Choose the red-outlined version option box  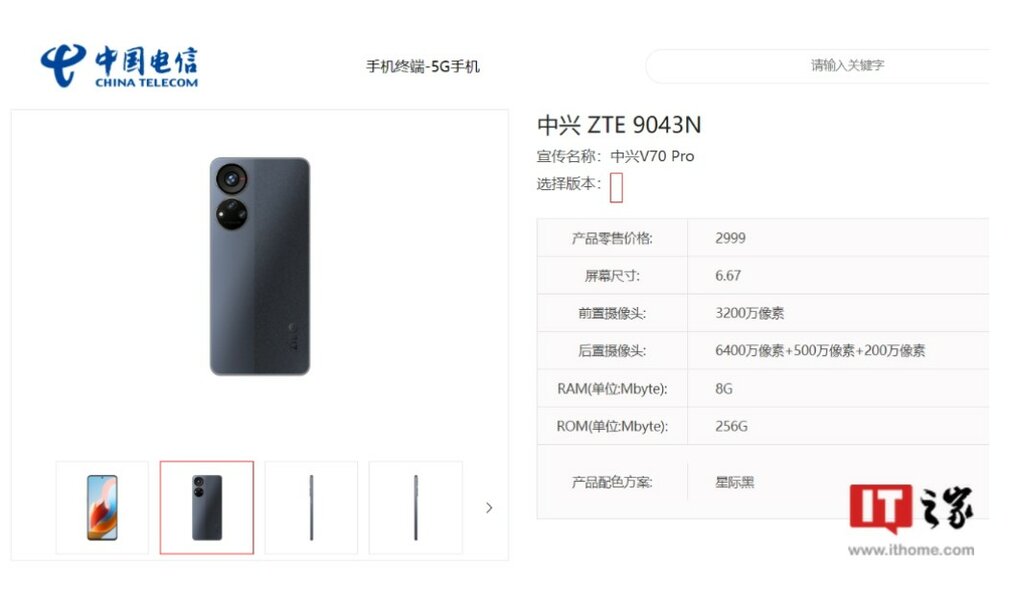pos(616,187)
